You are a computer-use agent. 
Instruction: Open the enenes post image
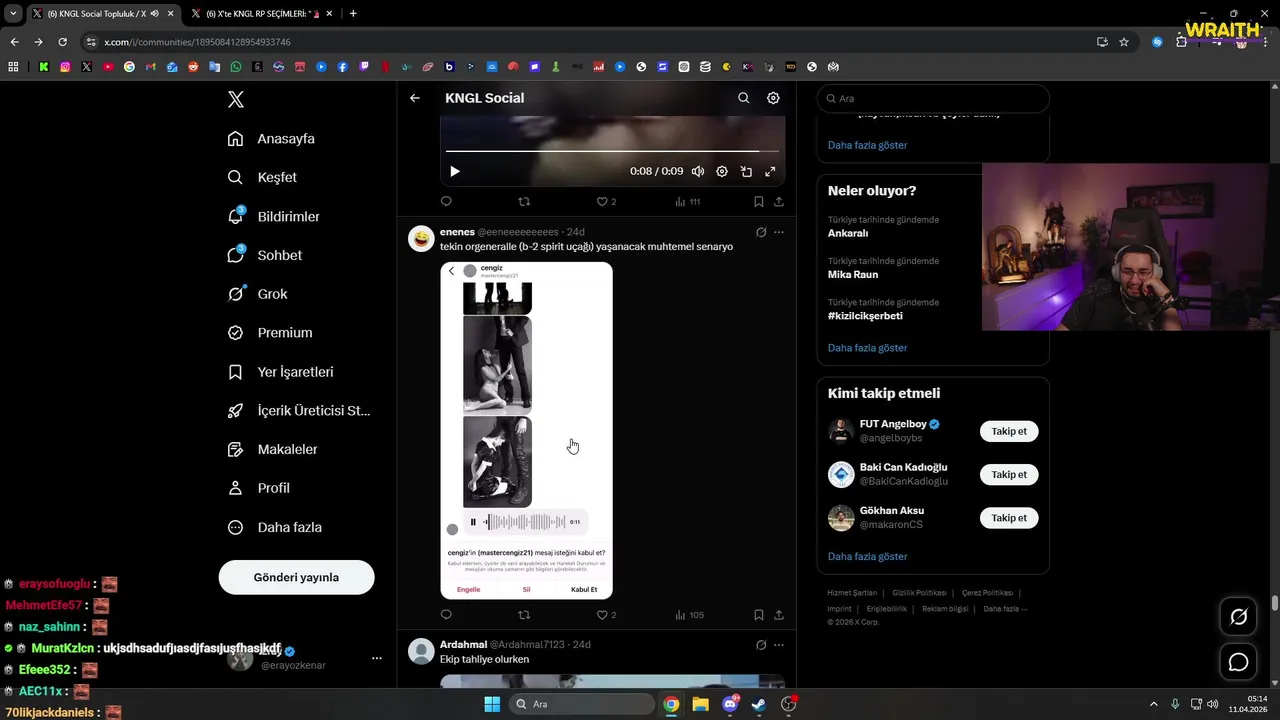pyautogui.click(x=526, y=430)
